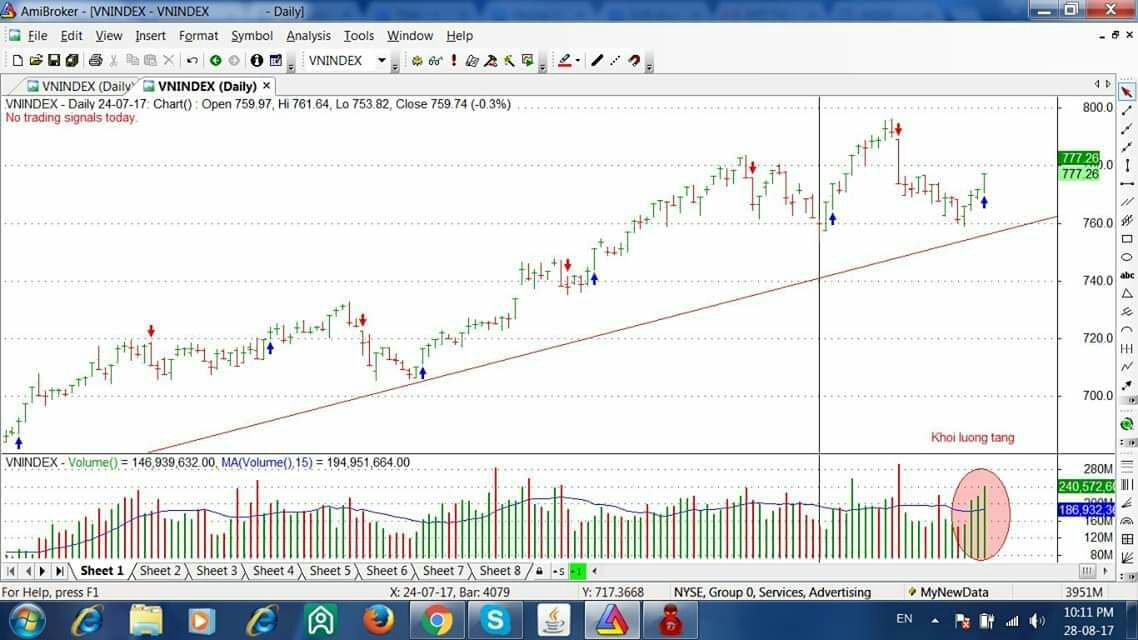Toggle the green indicator next to sheet lock

coord(577,571)
